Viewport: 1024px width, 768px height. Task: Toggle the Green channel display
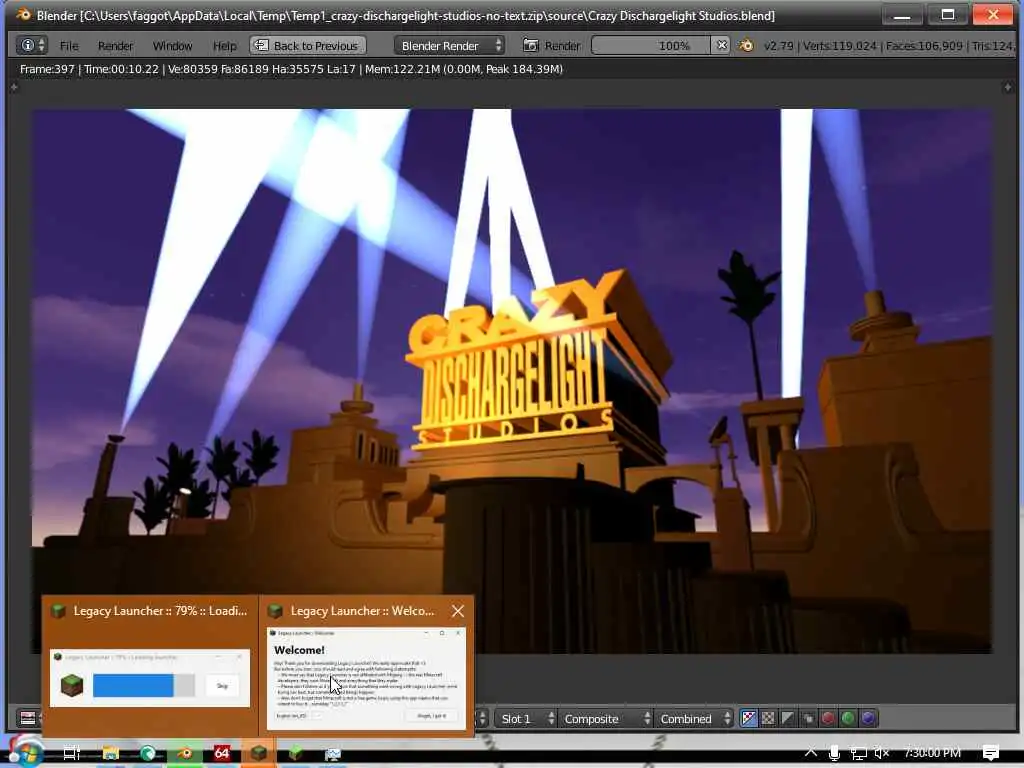848,718
